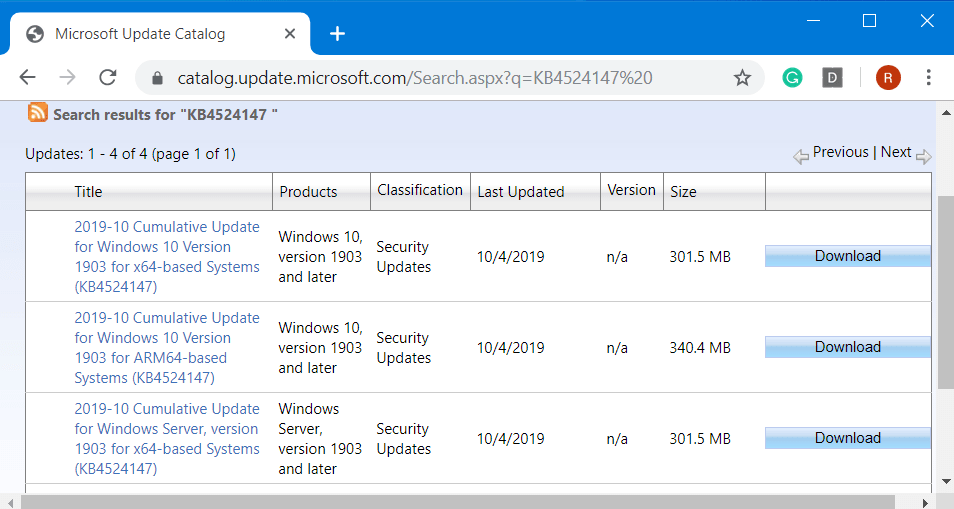Click the browser back arrow
954x509 pixels.
point(28,77)
